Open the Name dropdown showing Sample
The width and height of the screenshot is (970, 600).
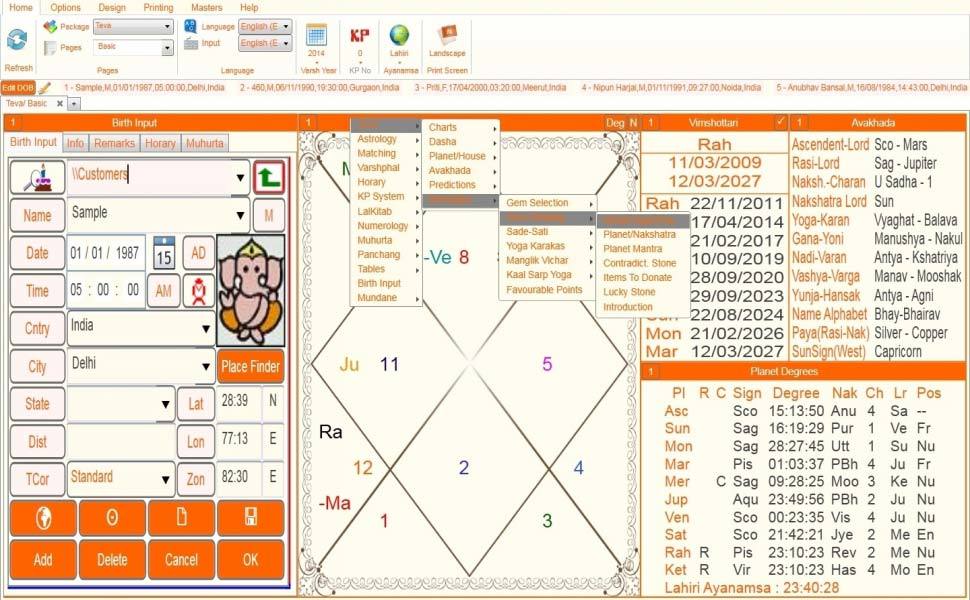[x=240, y=215]
